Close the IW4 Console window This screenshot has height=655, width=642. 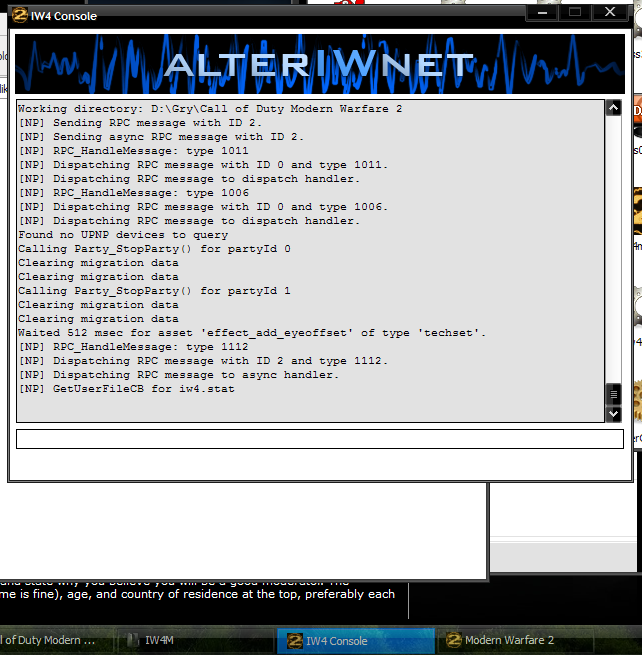click(610, 13)
